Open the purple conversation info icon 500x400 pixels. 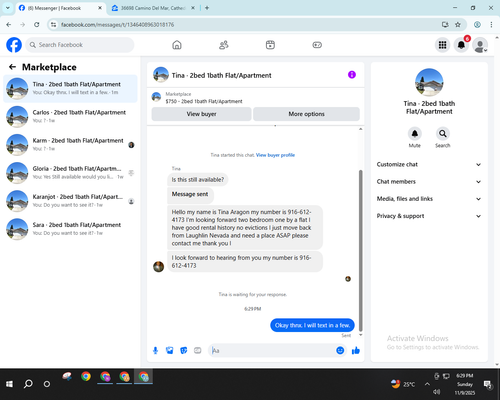click(352, 75)
